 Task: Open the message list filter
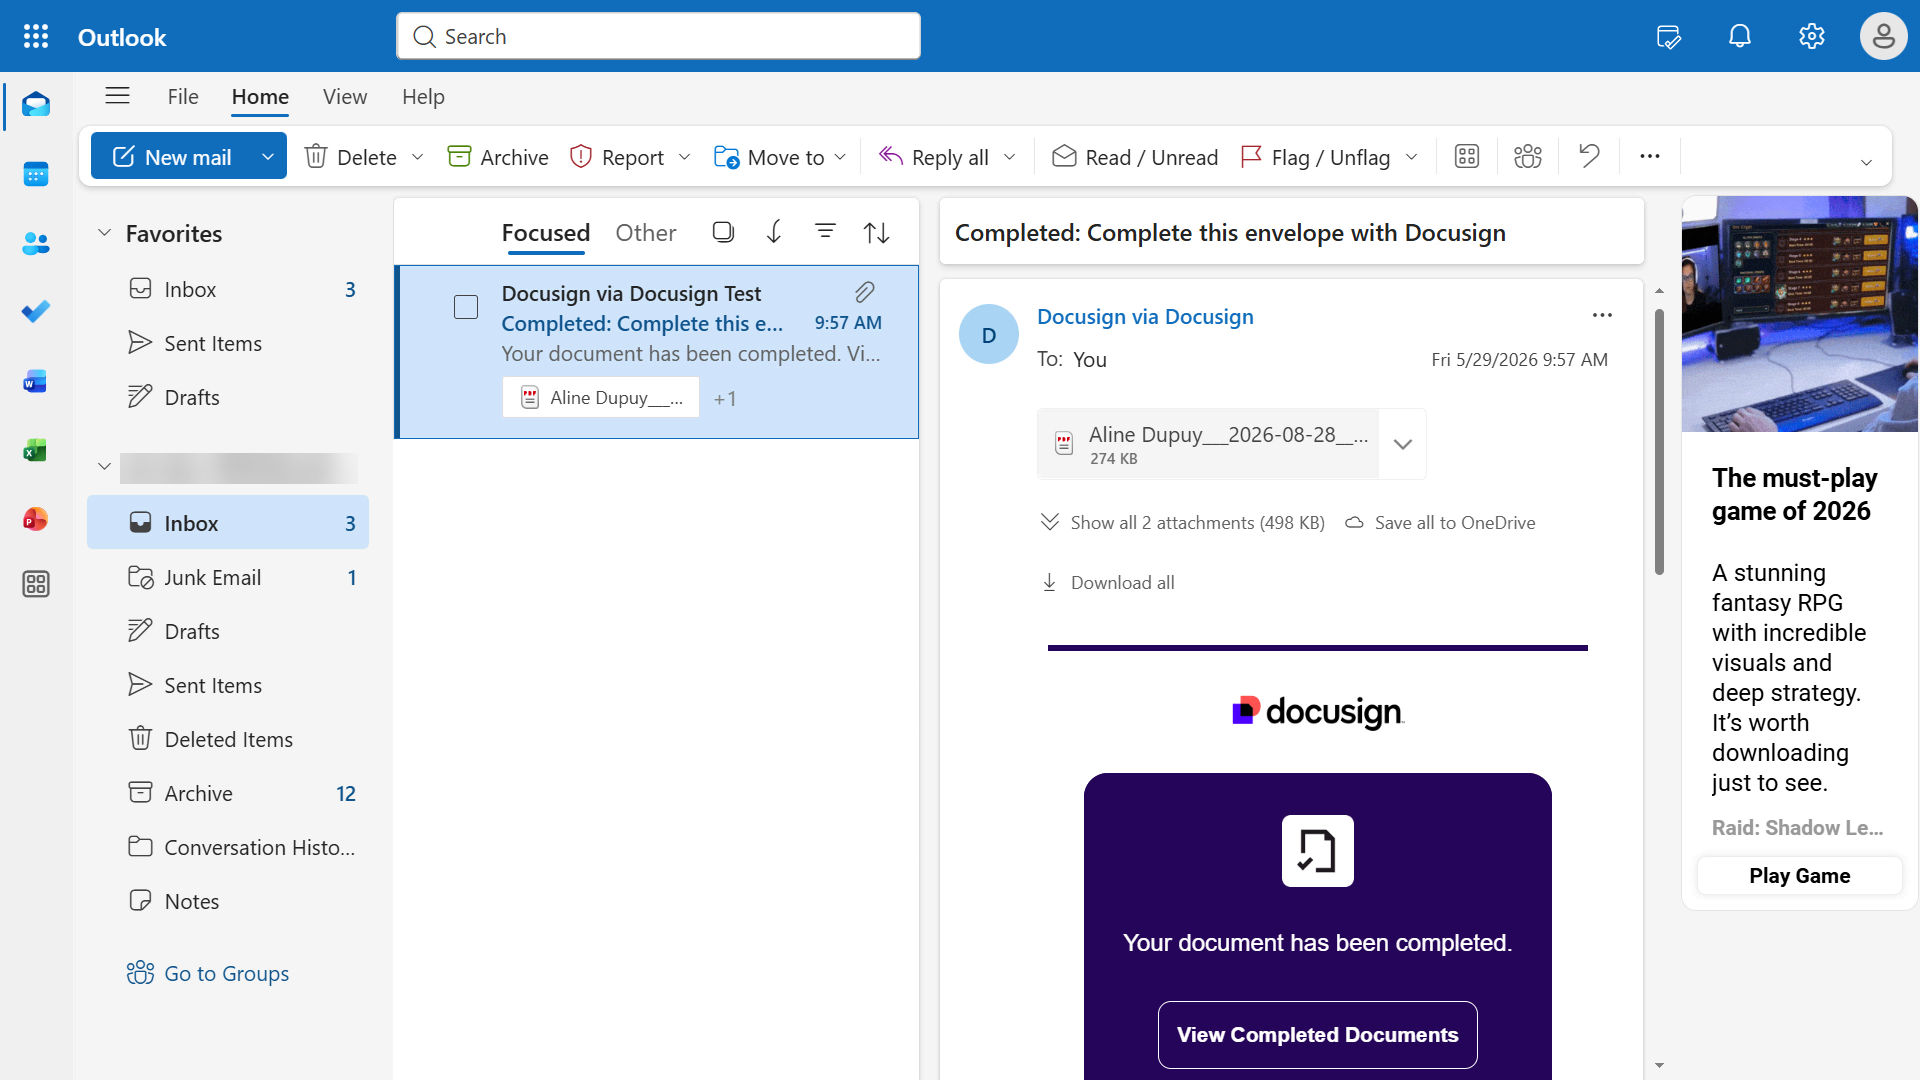pos(825,232)
